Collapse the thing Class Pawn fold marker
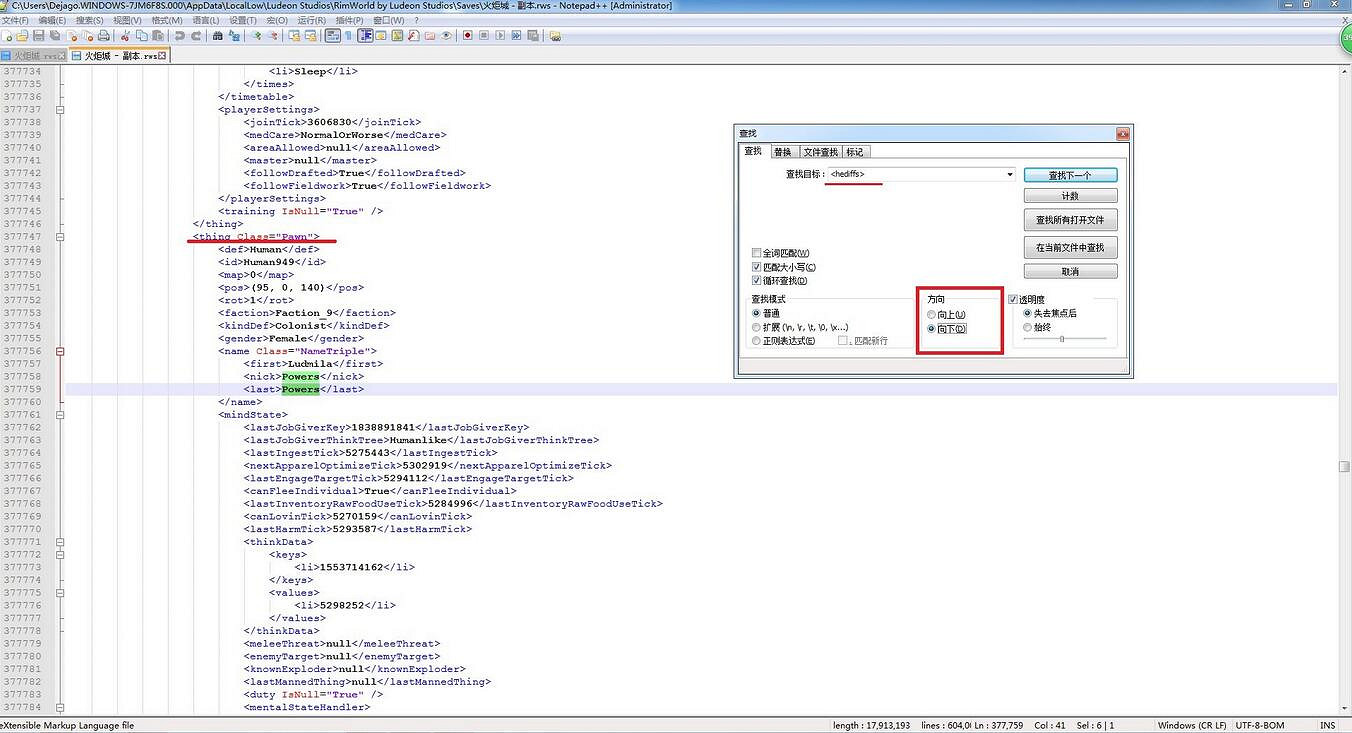Image resolution: width=1352 pixels, height=733 pixels. (x=60, y=237)
